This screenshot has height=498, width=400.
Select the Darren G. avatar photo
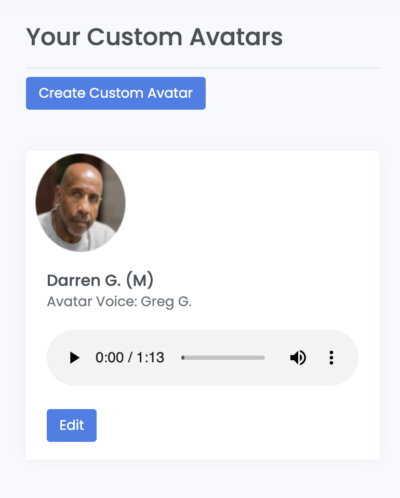81,202
